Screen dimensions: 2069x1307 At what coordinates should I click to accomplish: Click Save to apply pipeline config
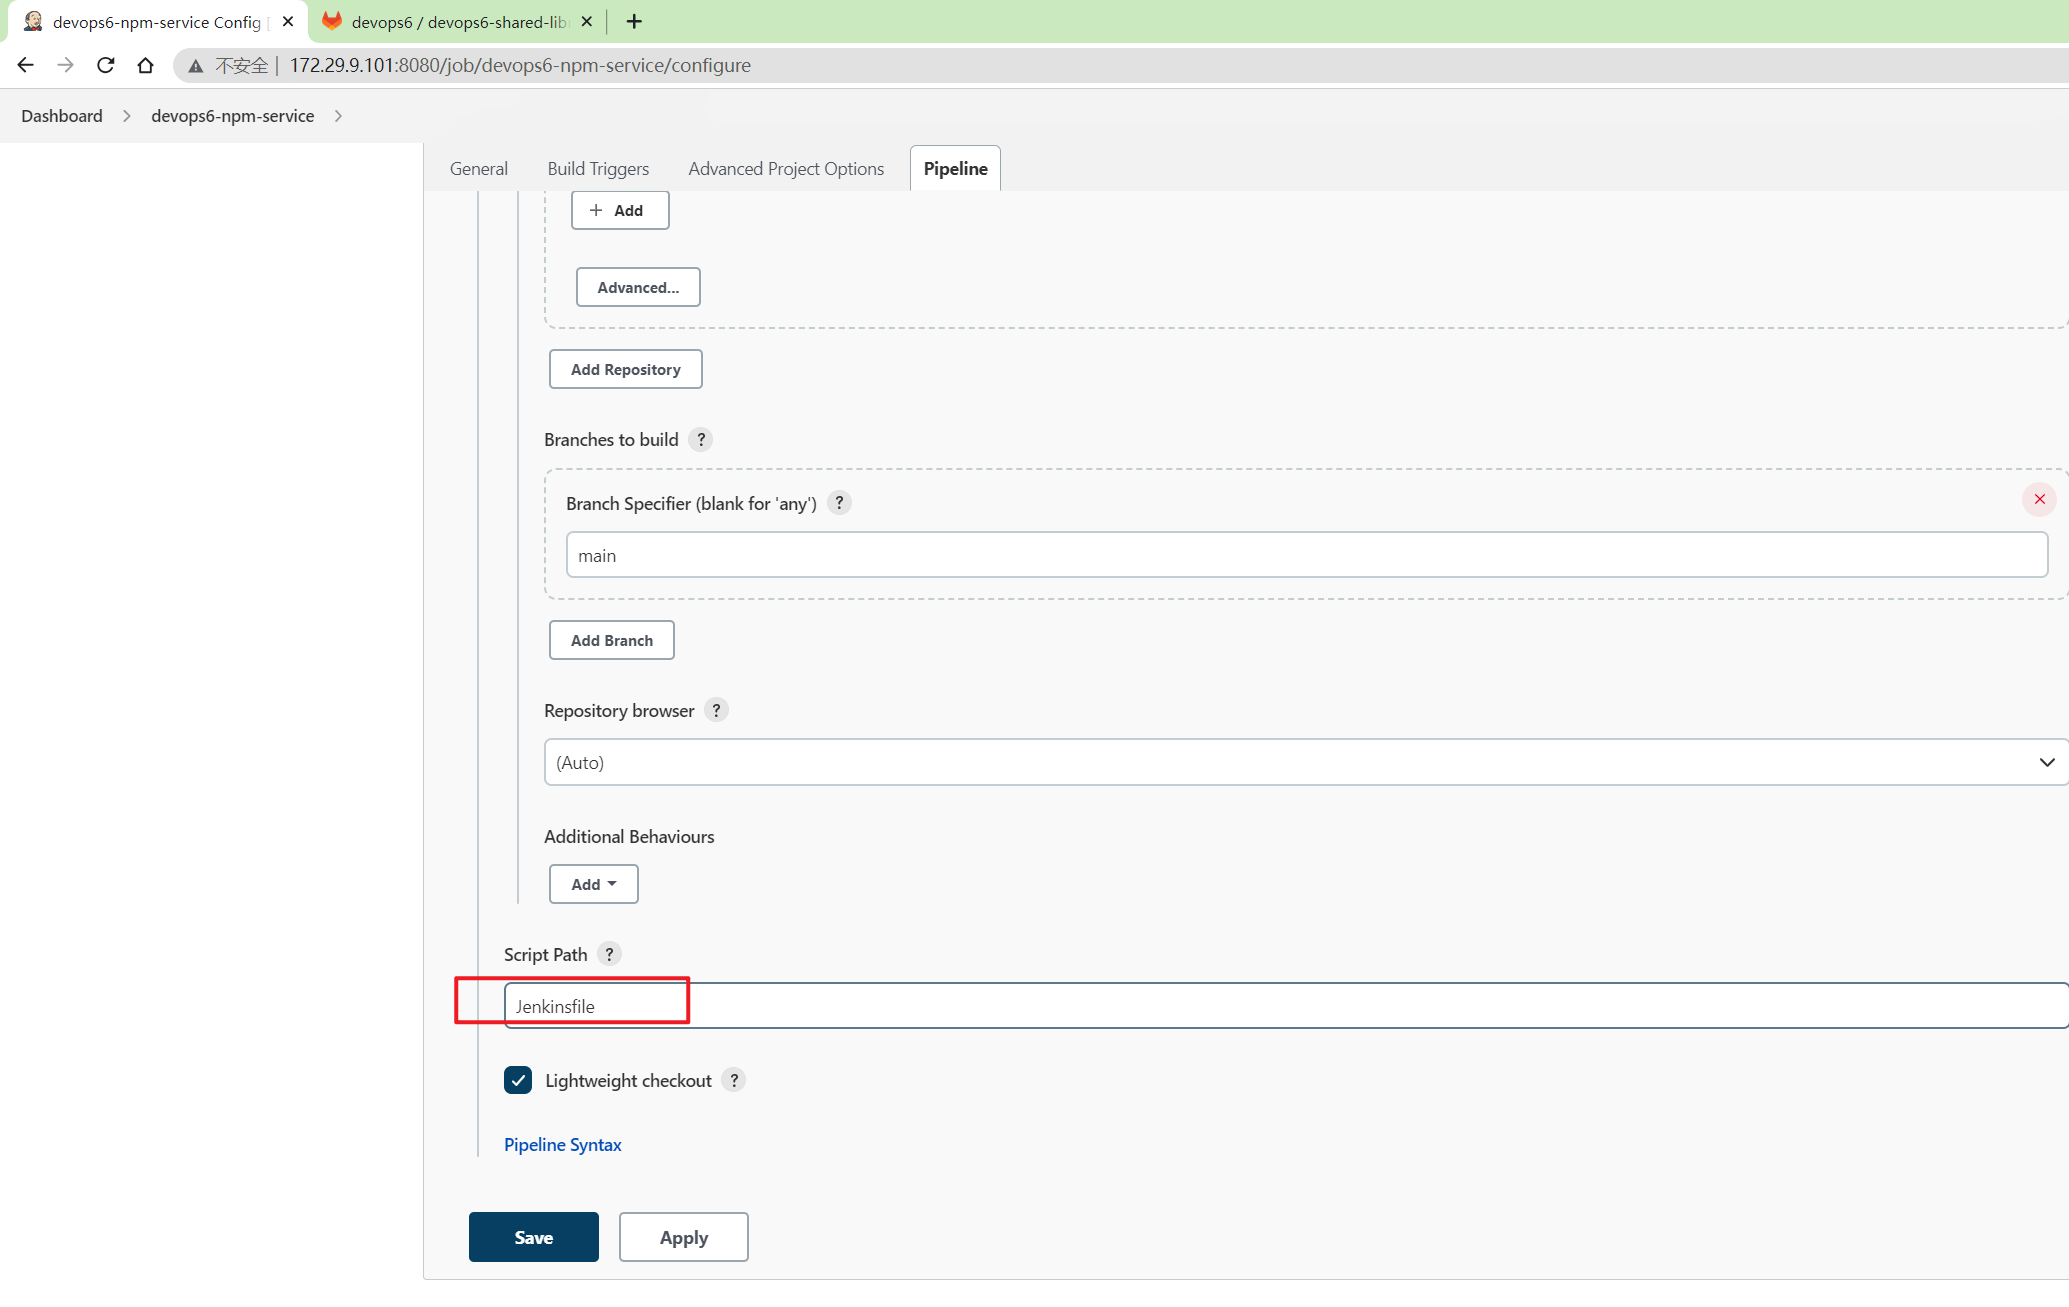click(535, 1236)
